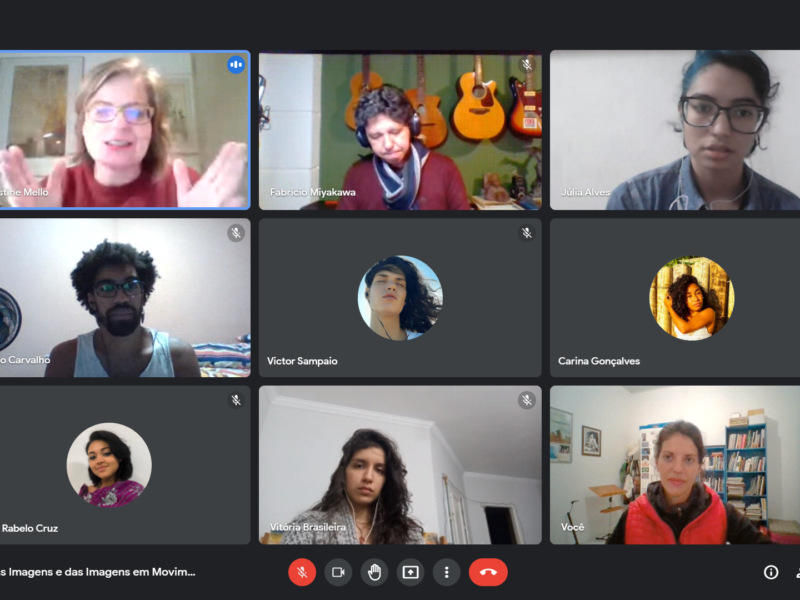
Task: Click muted mic icon on Fabricio Miyakawa tile
Action: click(x=527, y=65)
